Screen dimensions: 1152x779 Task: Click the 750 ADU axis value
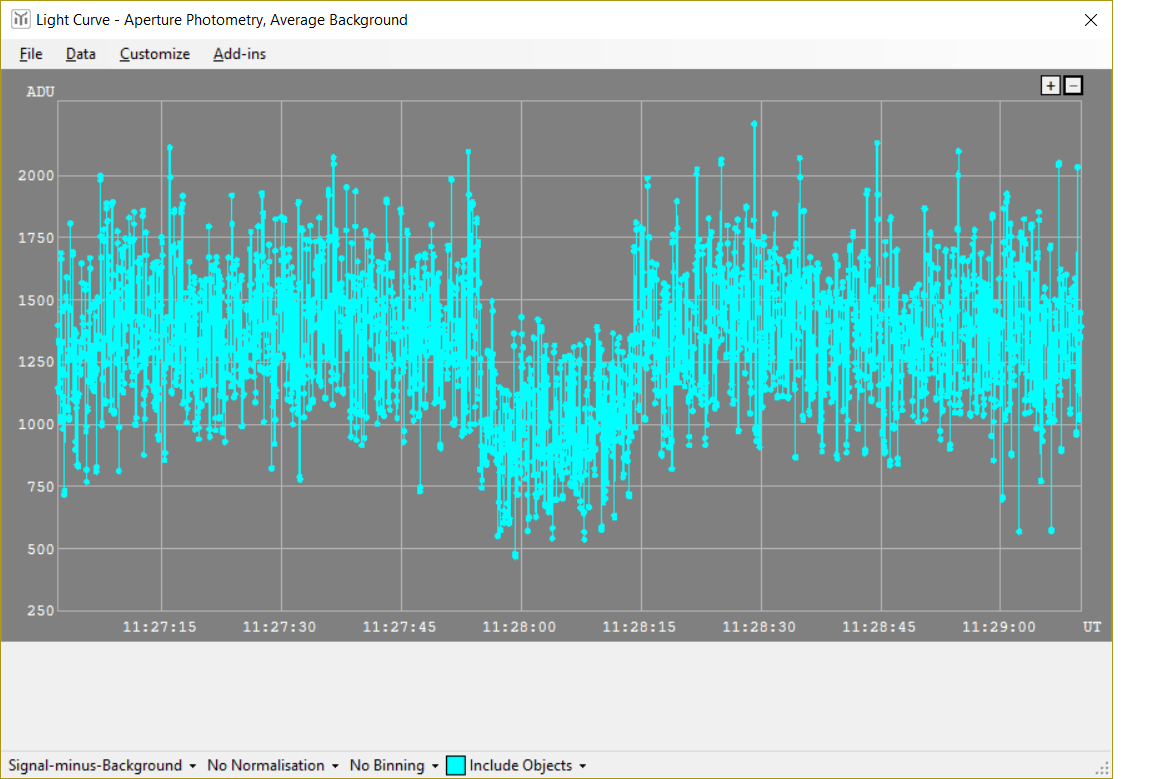click(41, 487)
